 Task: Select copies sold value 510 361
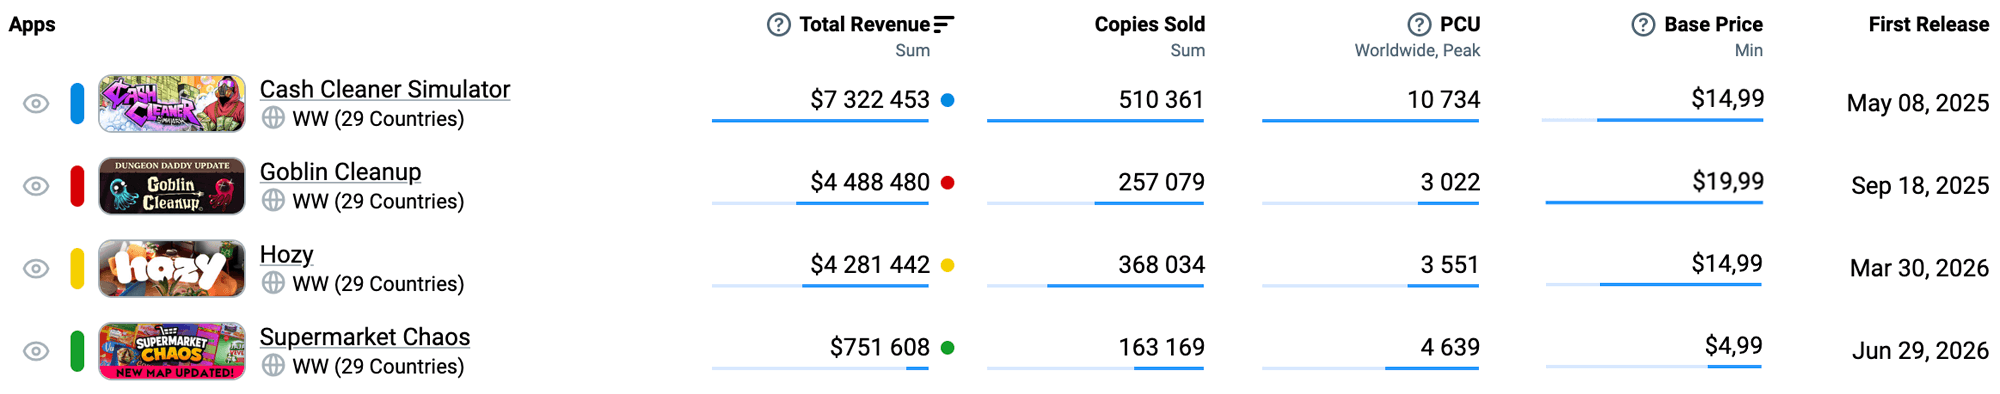[x=1161, y=100]
